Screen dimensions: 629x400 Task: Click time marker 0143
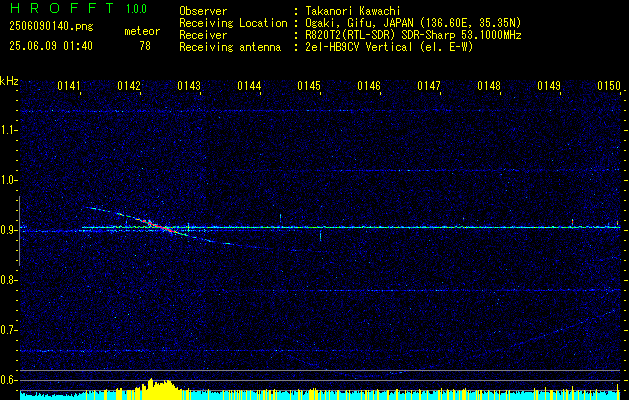pyautogui.click(x=189, y=86)
